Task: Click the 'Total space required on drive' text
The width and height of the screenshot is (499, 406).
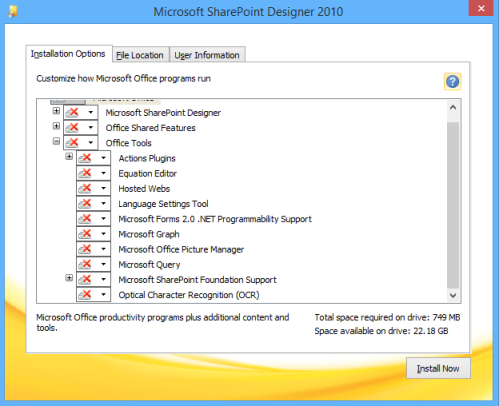Action: [387, 317]
